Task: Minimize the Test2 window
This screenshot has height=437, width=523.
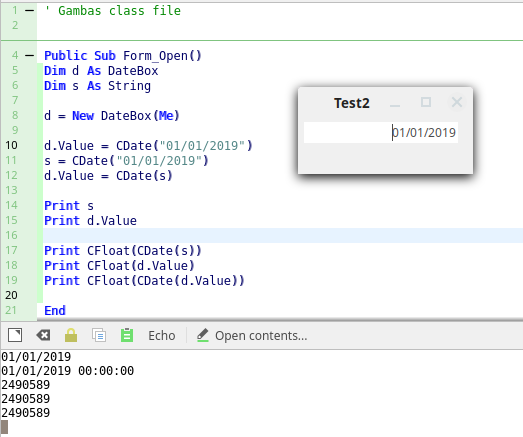Action: (395, 103)
